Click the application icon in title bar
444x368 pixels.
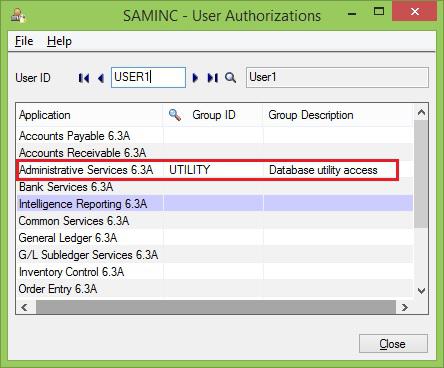point(17,15)
